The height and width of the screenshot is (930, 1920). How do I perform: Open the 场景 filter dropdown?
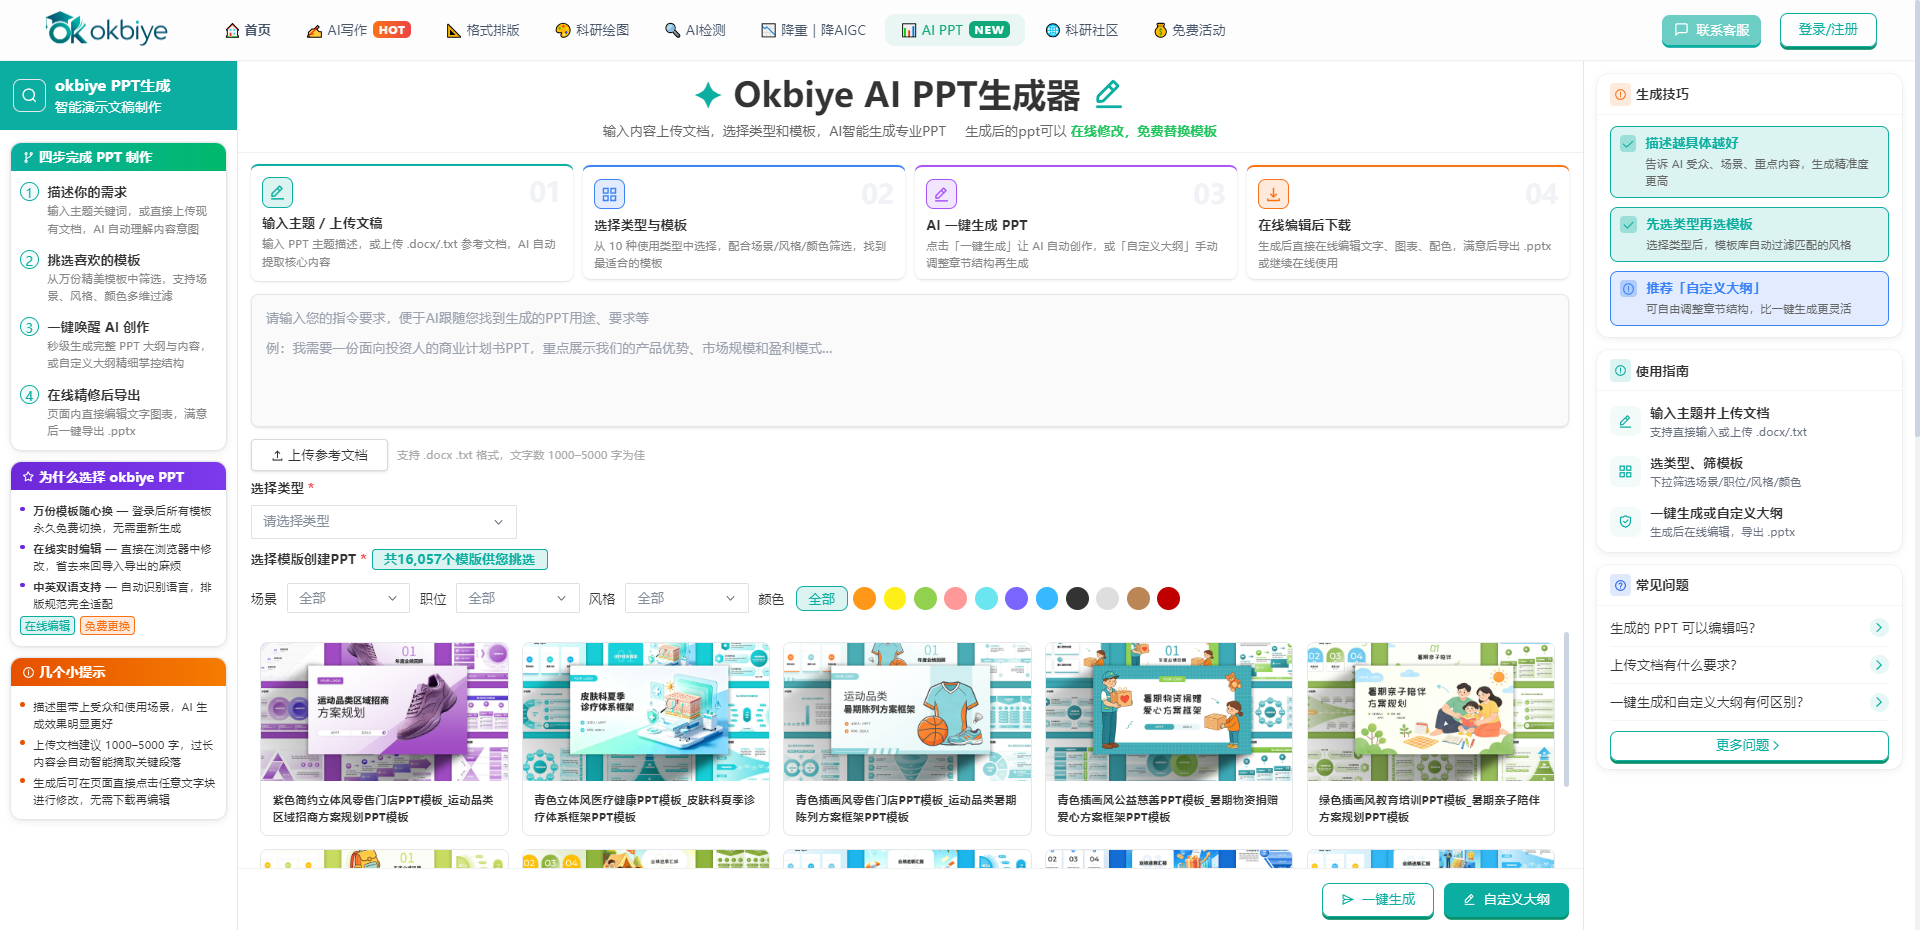point(347,599)
